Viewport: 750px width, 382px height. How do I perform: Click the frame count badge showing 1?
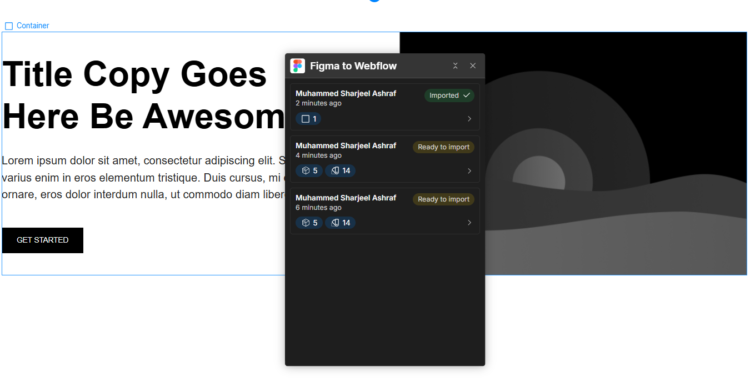click(309, 119)
